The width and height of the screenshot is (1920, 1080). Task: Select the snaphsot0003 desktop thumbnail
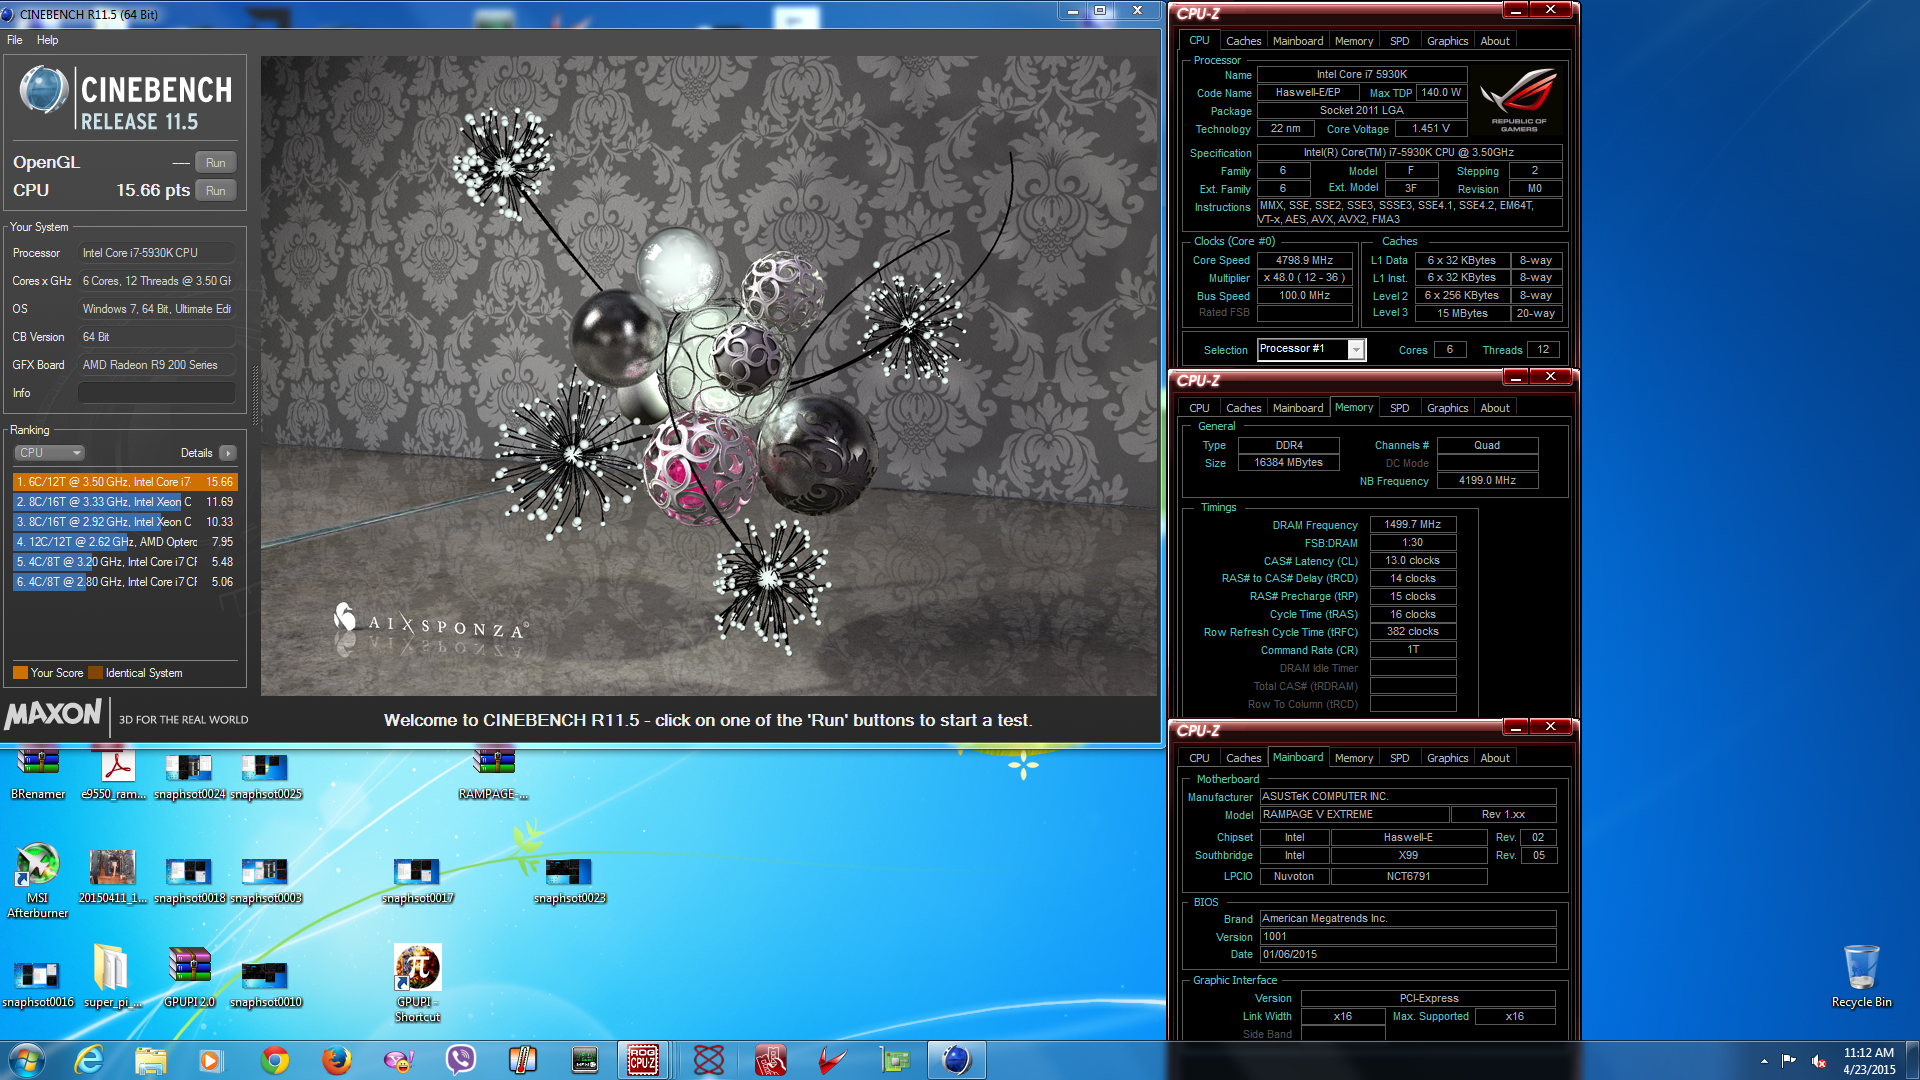266,880
